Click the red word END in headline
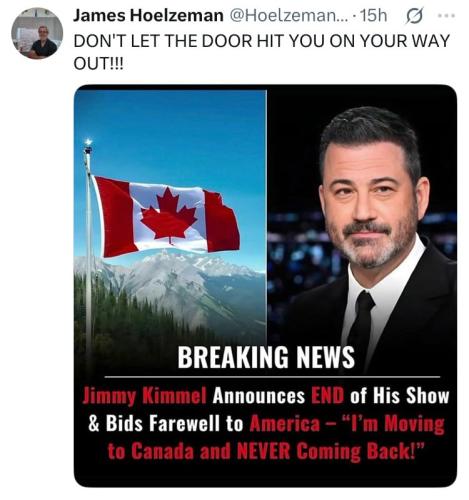Viewport: 469px width, 500px height. pos(327,396)
